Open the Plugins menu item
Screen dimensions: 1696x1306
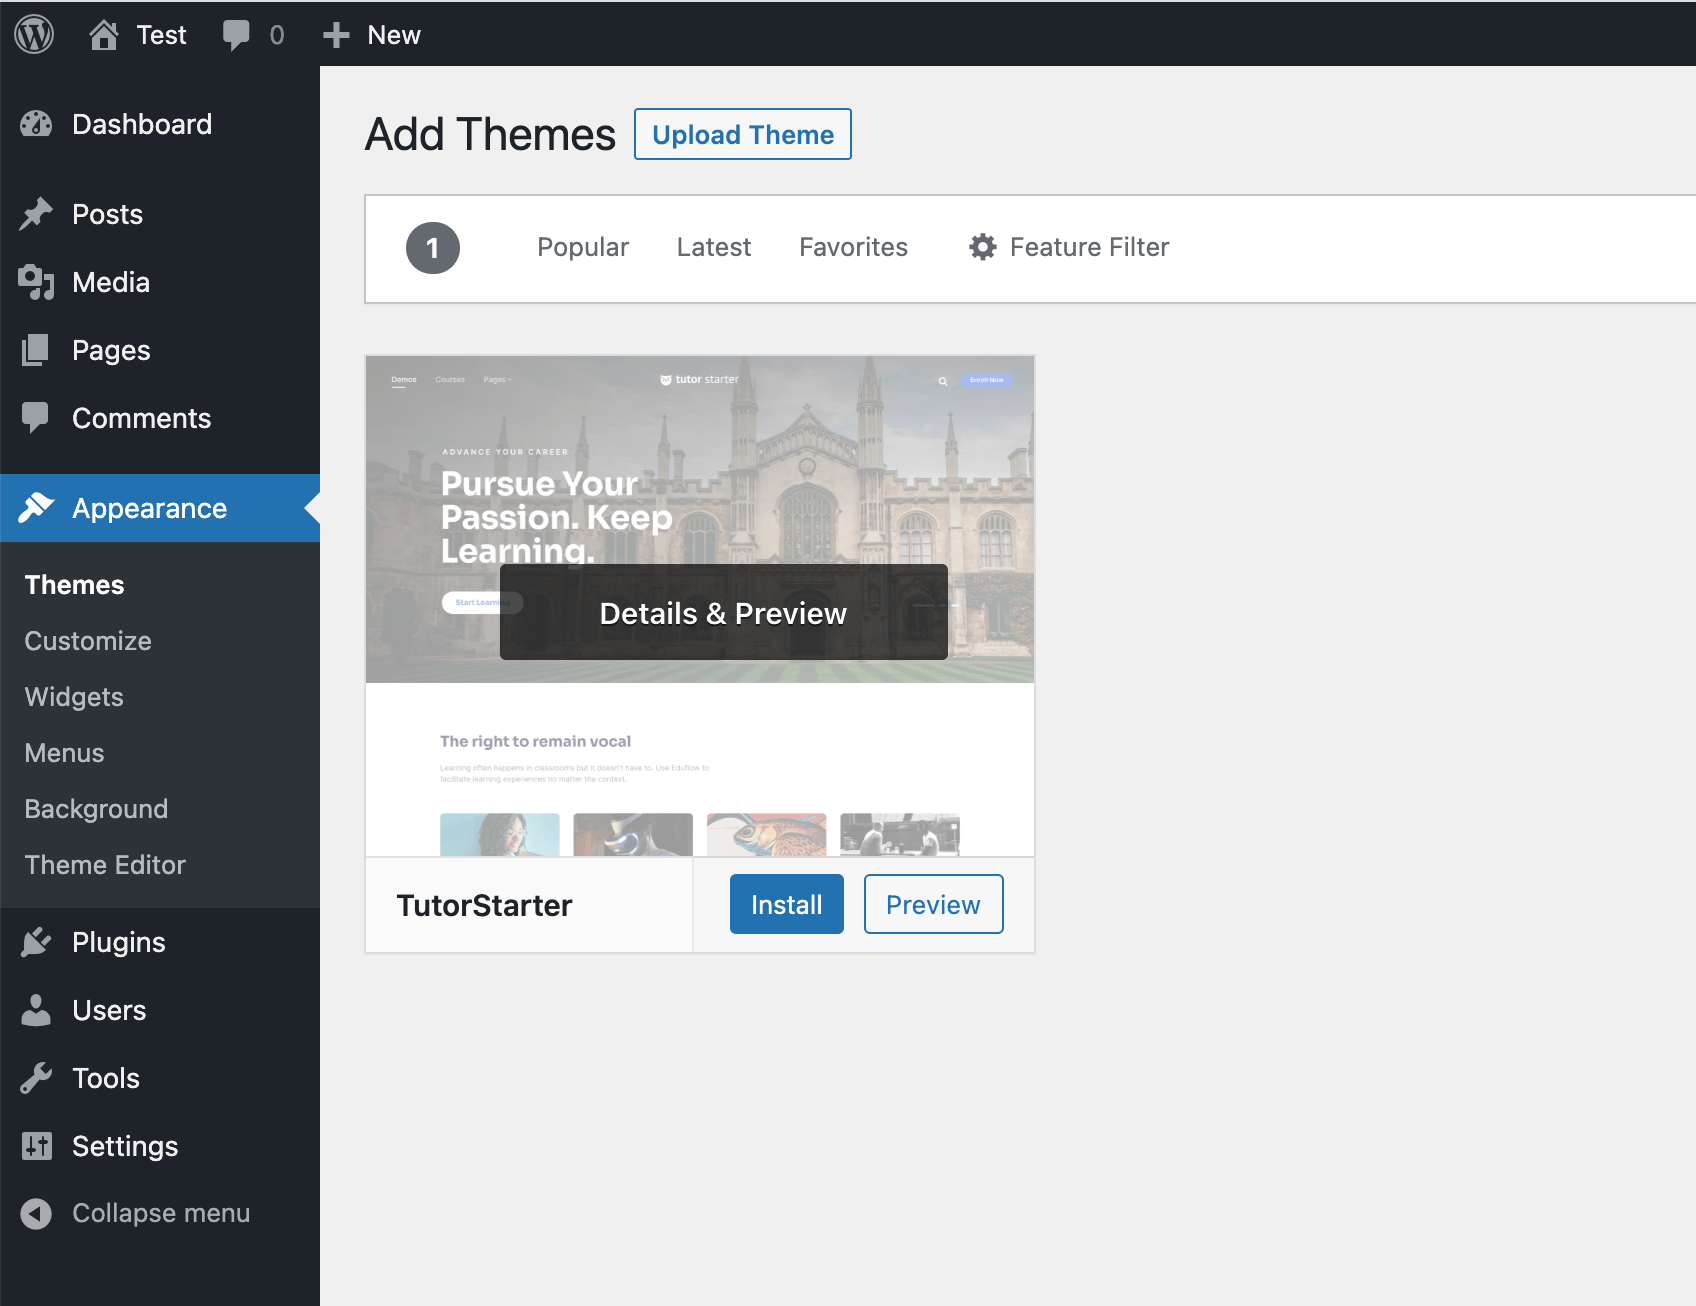[x=118, y=942]
